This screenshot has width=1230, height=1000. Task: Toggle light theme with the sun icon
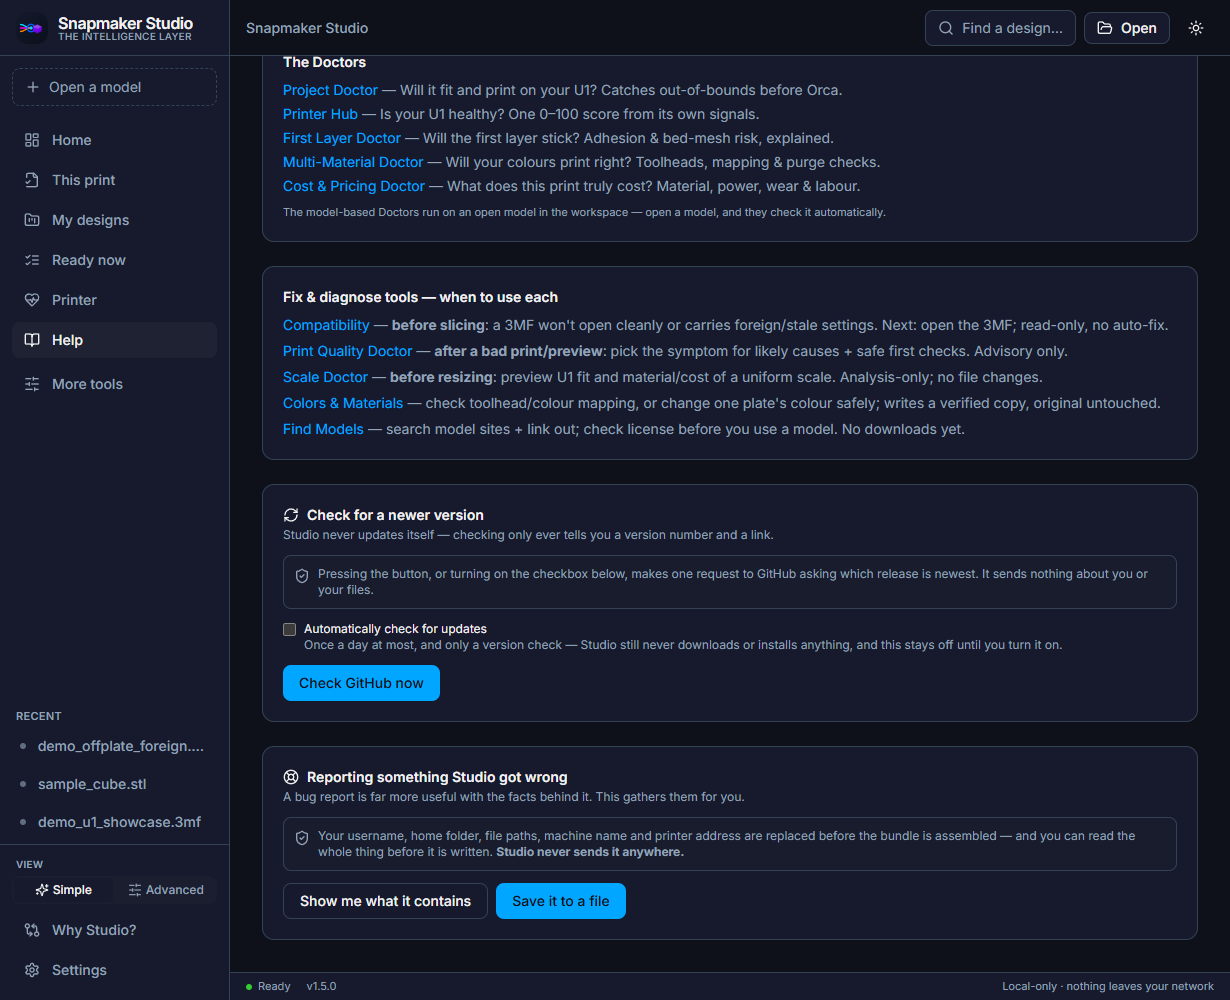pyautogui.click(x=1196, y=28)
